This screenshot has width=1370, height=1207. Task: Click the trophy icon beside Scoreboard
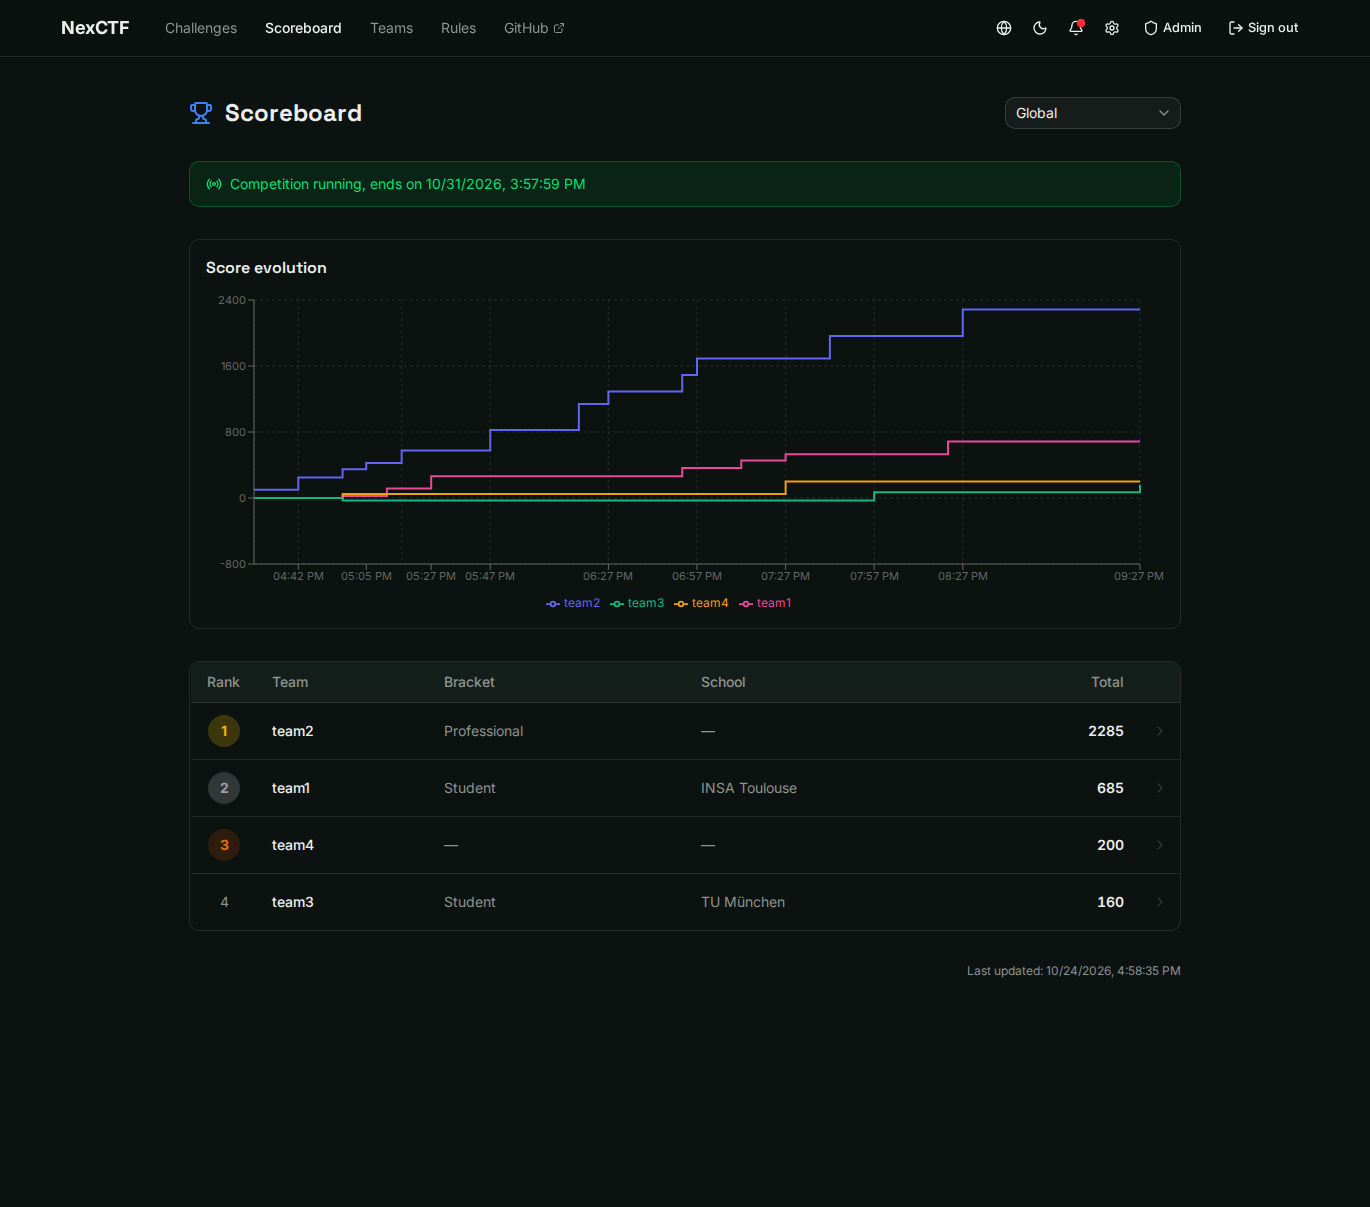coord(201,113)
